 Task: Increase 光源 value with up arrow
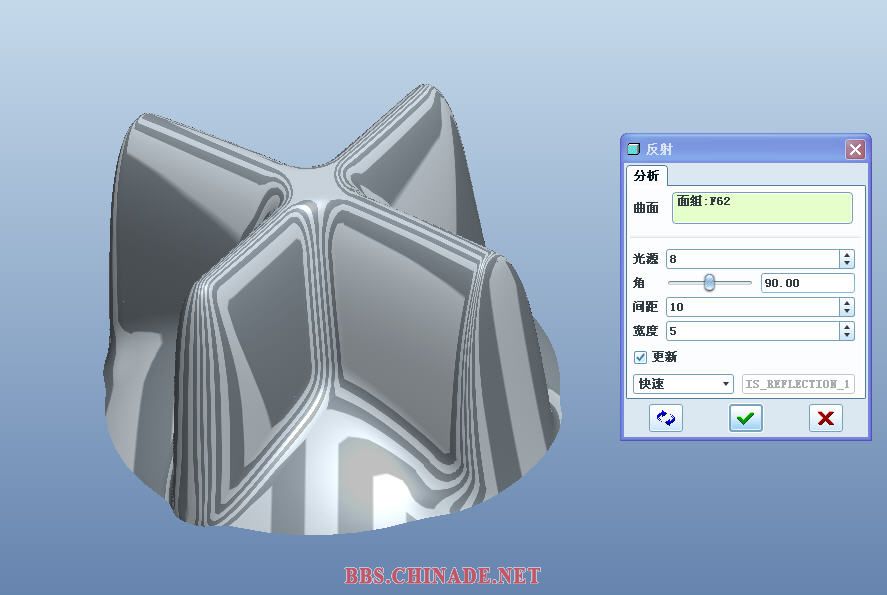click(x=847, y=255)
